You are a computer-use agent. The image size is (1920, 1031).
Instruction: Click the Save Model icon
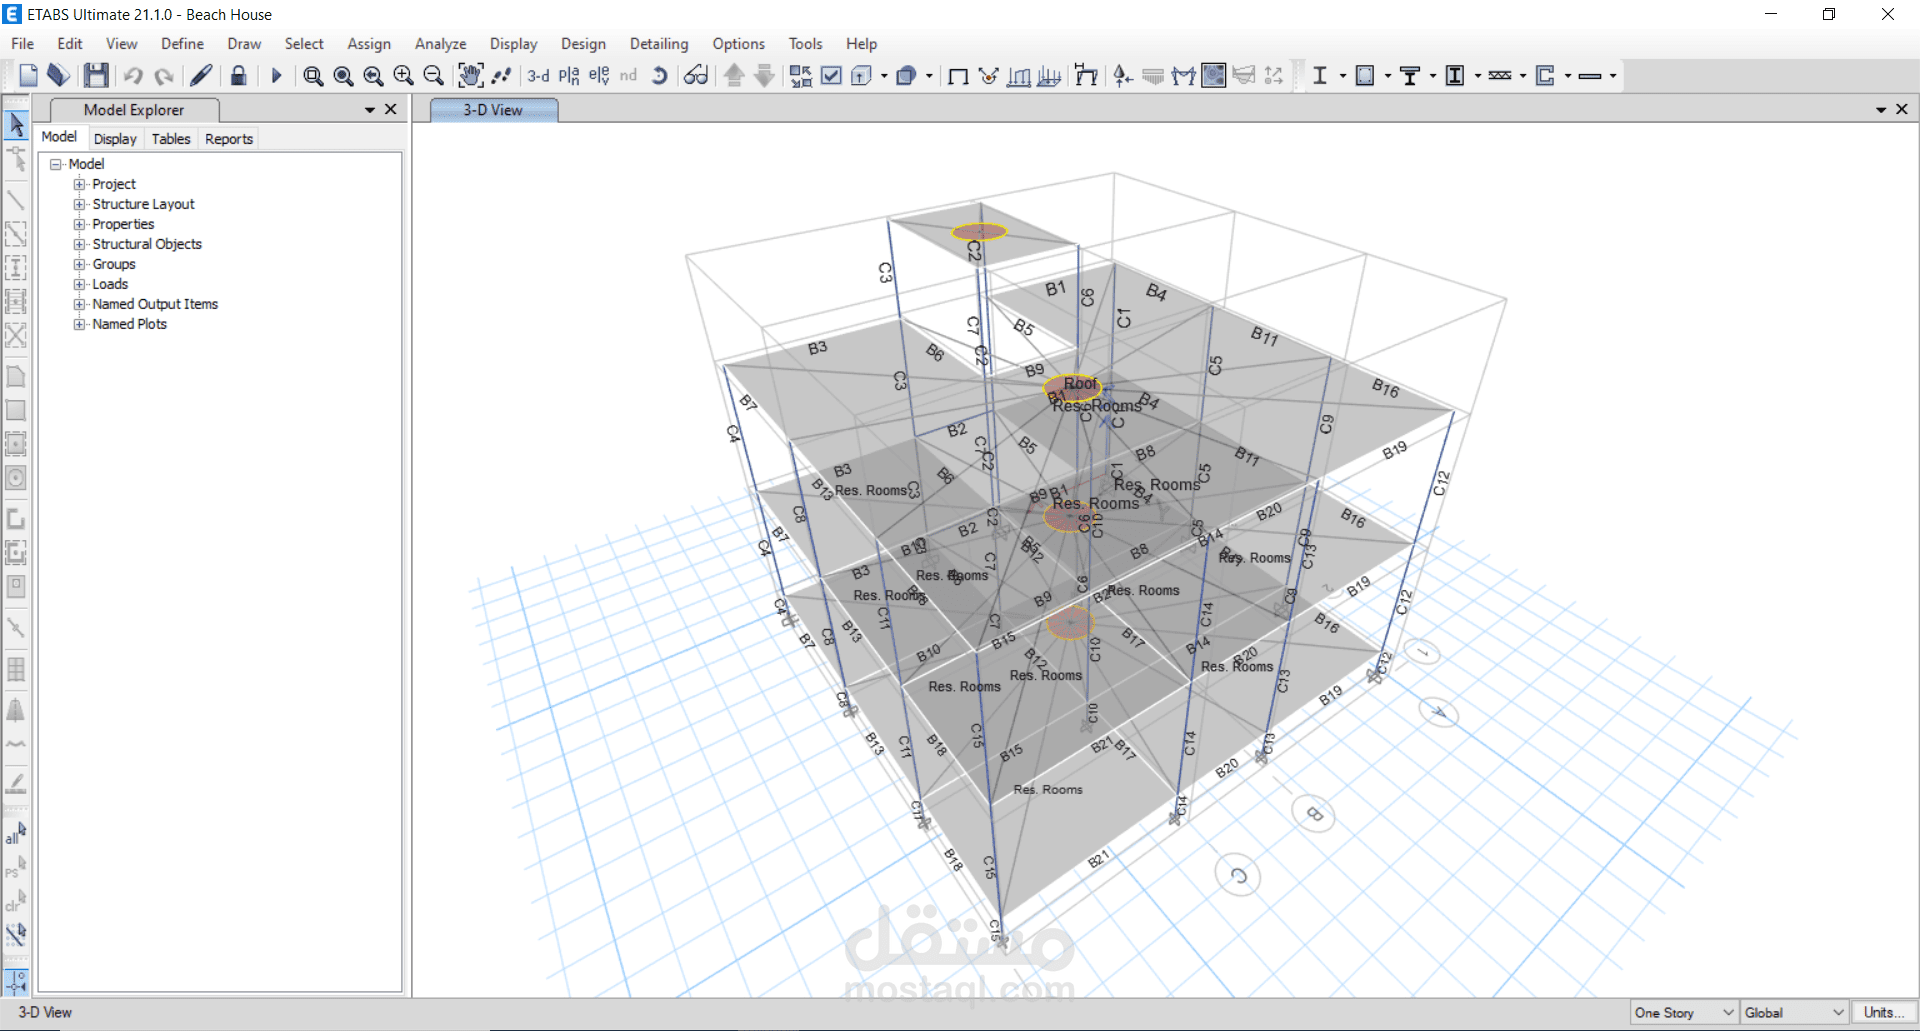click(96, 76)
